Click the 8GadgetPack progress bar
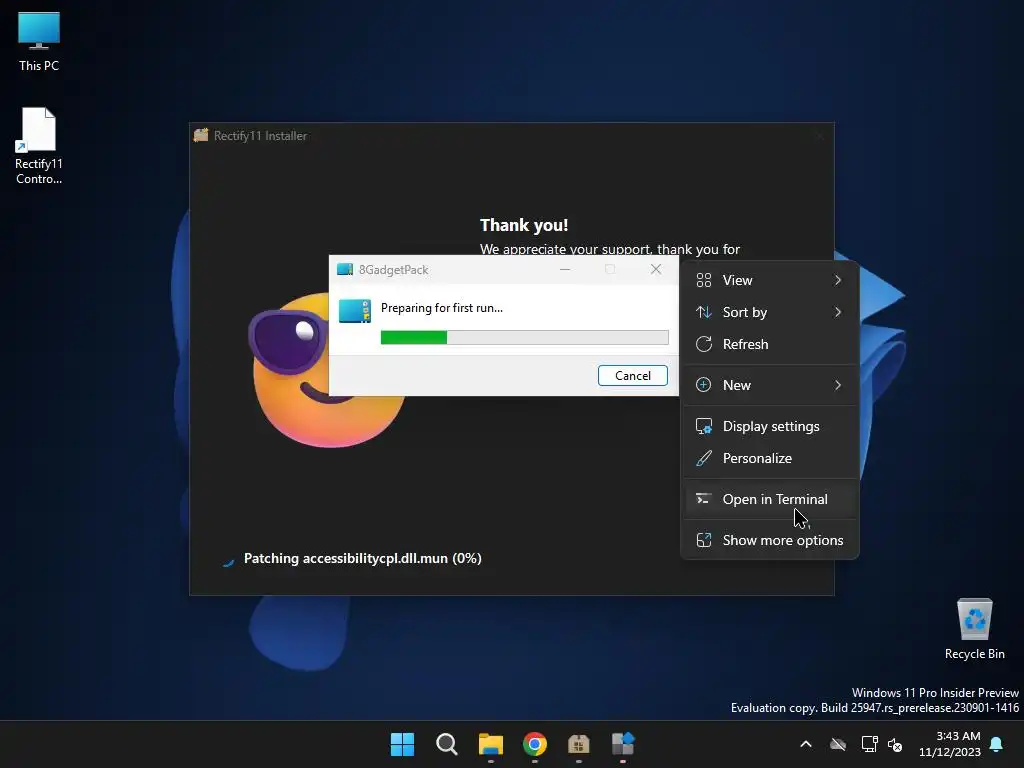Viewport: 1024px width, 768px height. click(x=524, y=337)
